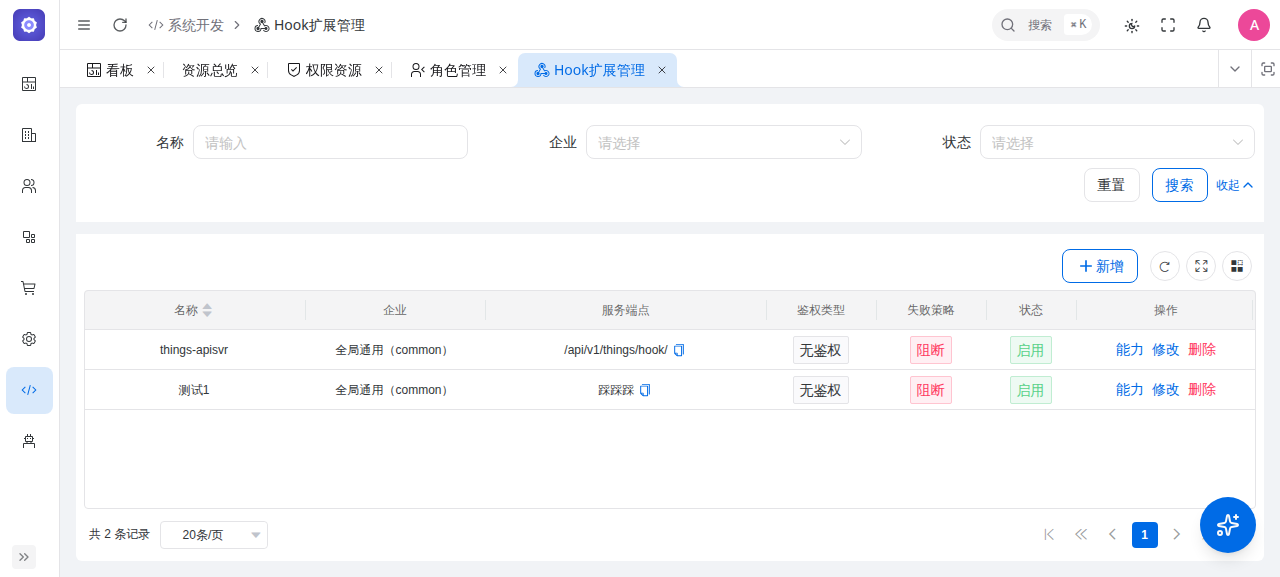The height and width of the screenshot is (577, 1280).
Task: Click 删除 for 测试1 row
Action: coord(1202,390)
